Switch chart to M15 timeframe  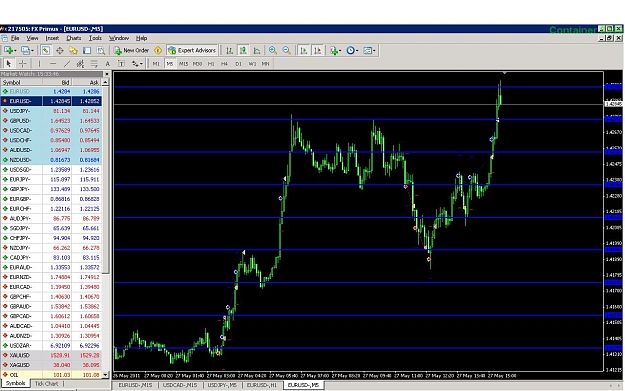pyautogui.click(x=183, y=63)
